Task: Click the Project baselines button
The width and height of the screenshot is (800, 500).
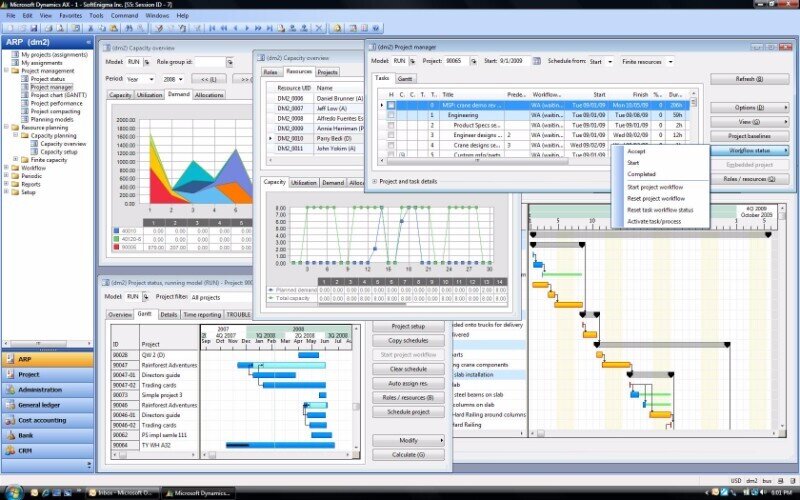Action: pyautogui.click(x=749, y=136)
